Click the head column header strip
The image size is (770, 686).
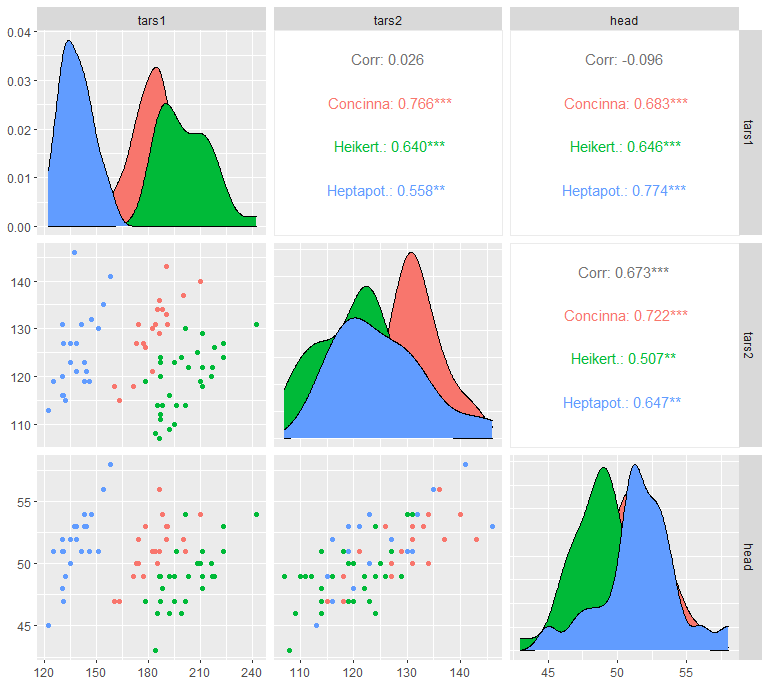point(624,20)
